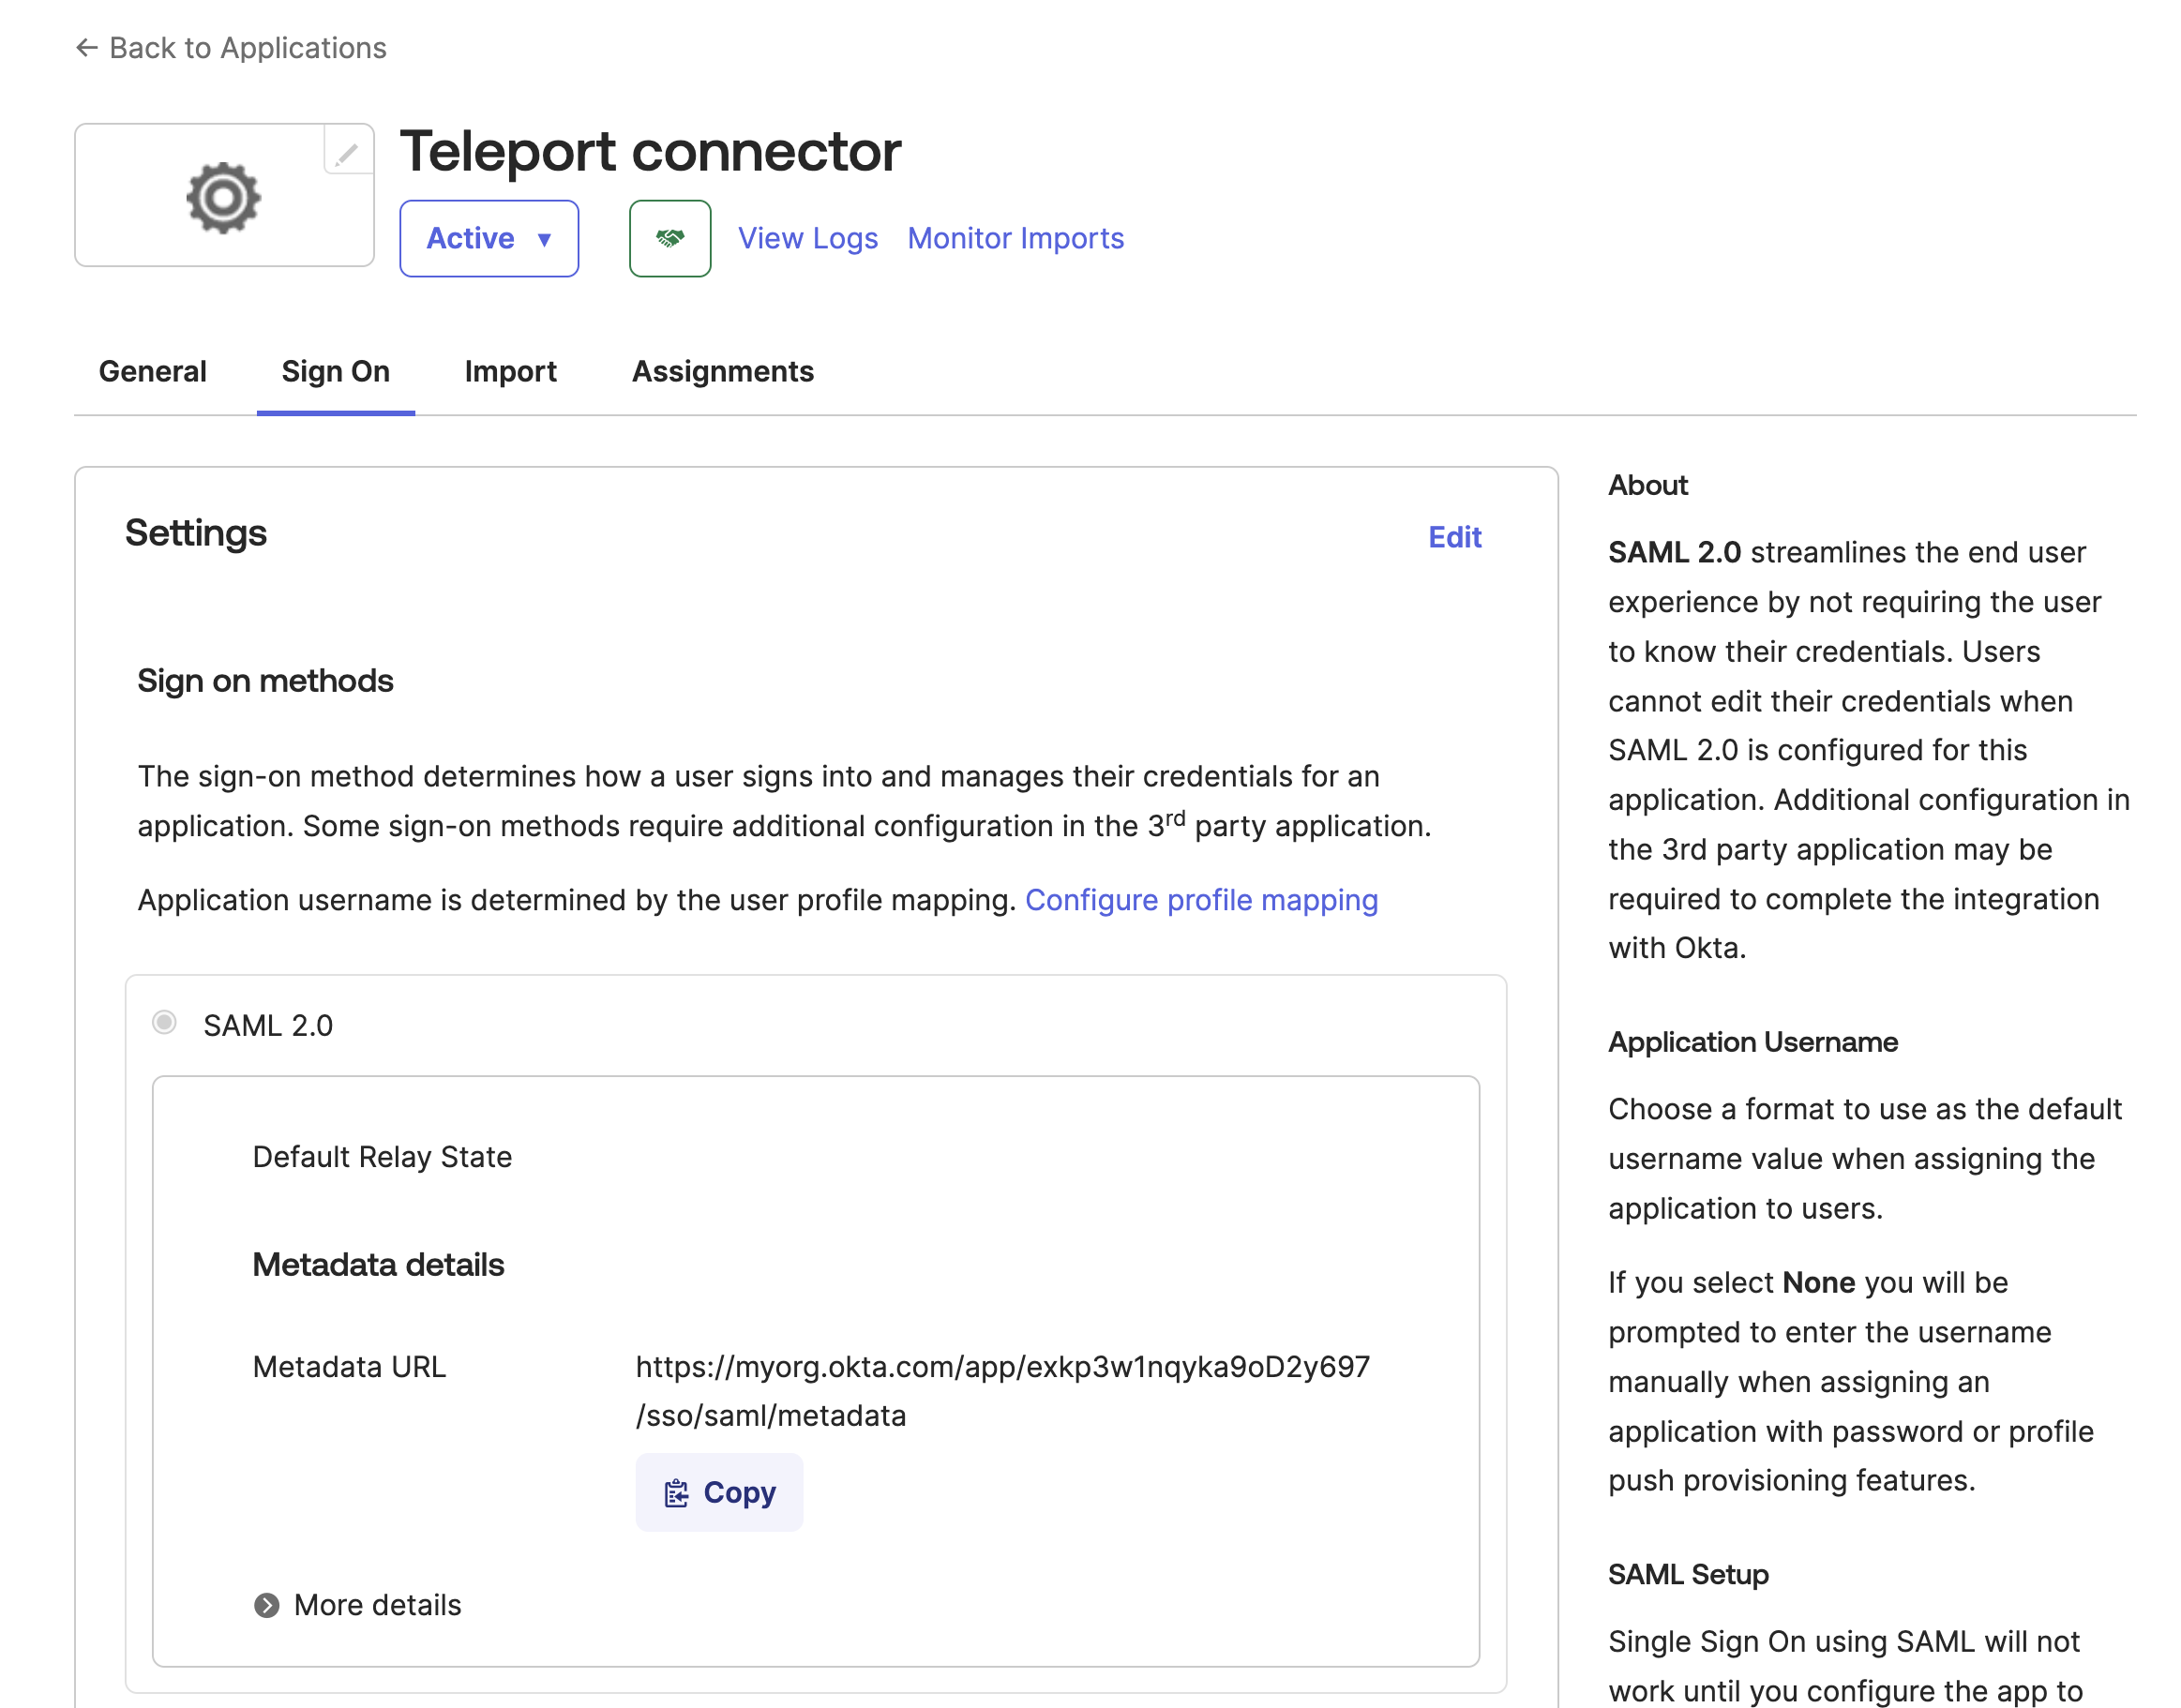Switch to the General tab

(x=152, y=371)
